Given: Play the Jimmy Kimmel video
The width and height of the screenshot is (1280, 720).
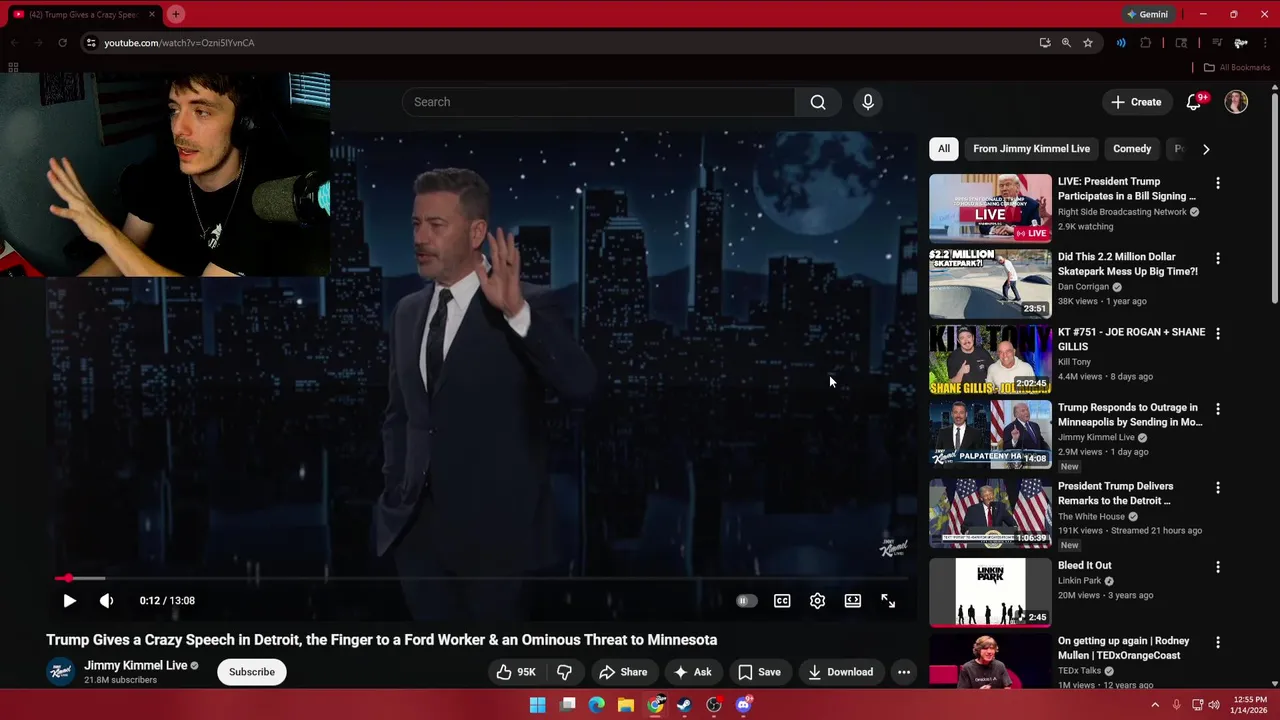Looking at the screenshot, I should [69, 601].
